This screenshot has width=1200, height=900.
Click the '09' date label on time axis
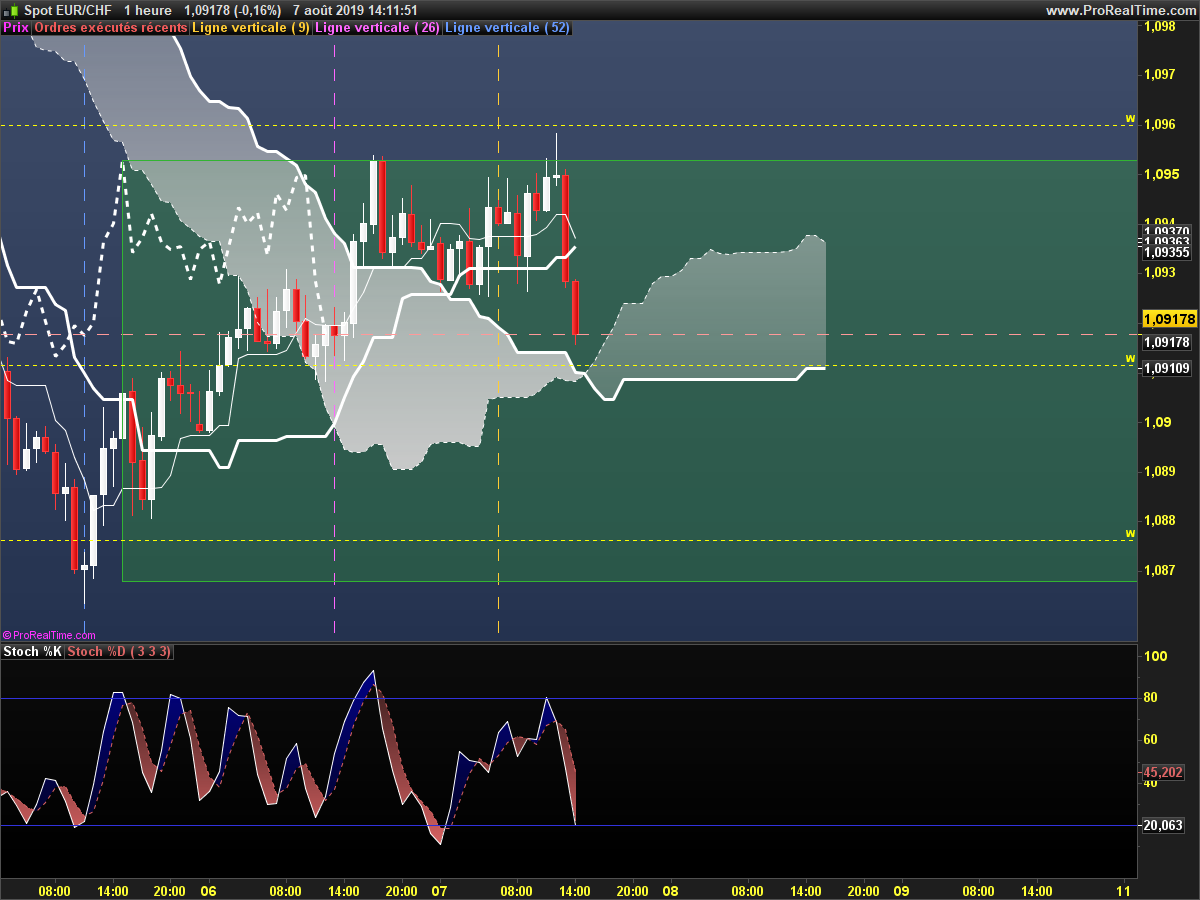[901, 890]
